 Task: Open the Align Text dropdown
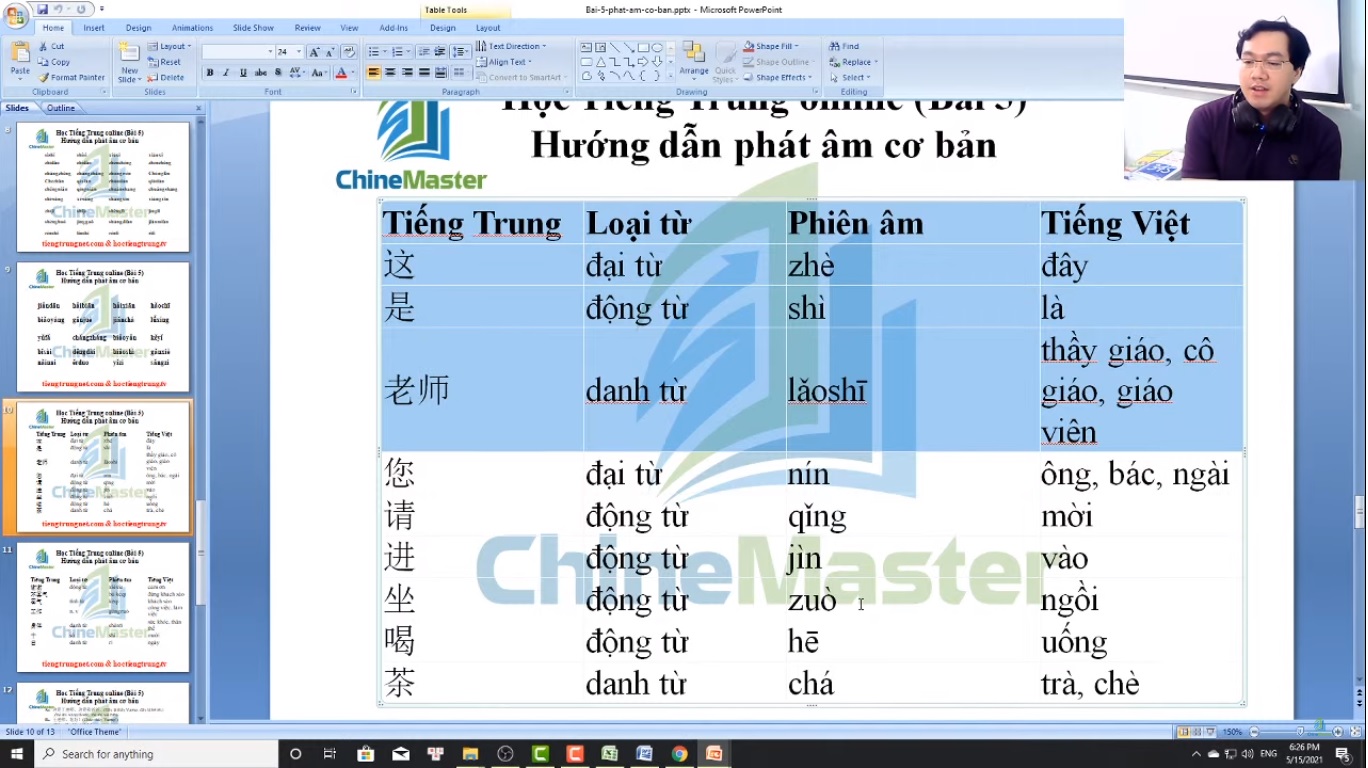tap(504, 62)
